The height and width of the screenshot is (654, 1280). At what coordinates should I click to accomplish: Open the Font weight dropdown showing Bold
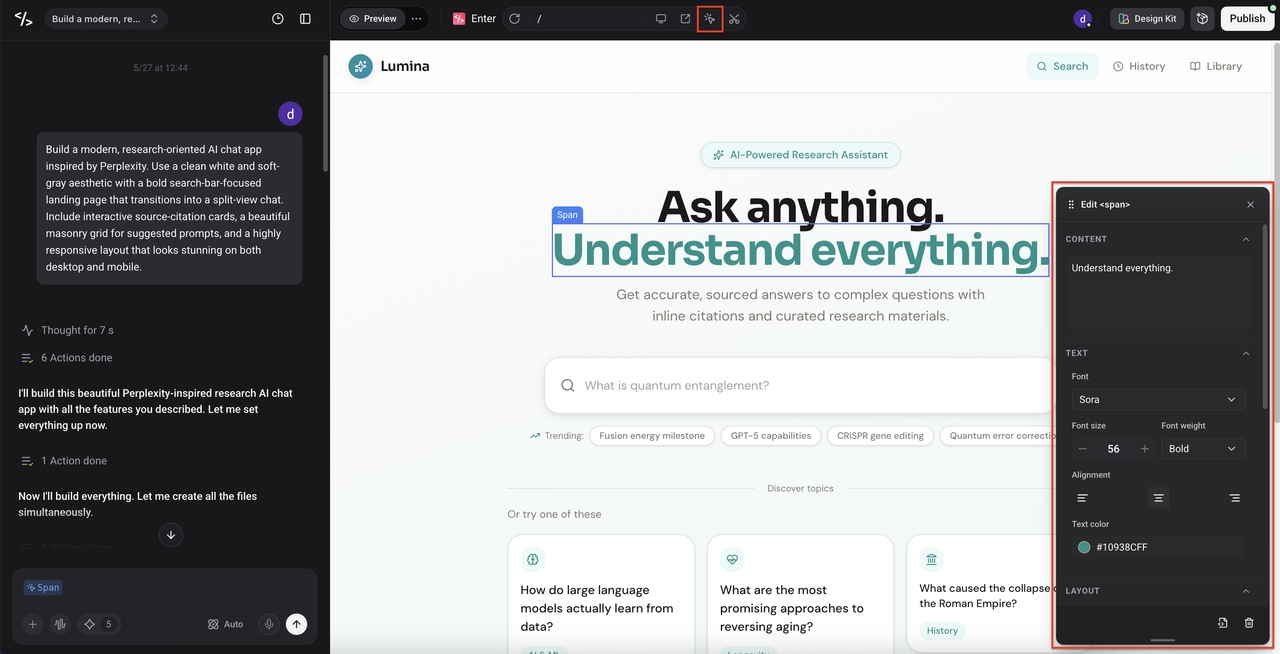pyautogui.click(x=1203, y=449)
